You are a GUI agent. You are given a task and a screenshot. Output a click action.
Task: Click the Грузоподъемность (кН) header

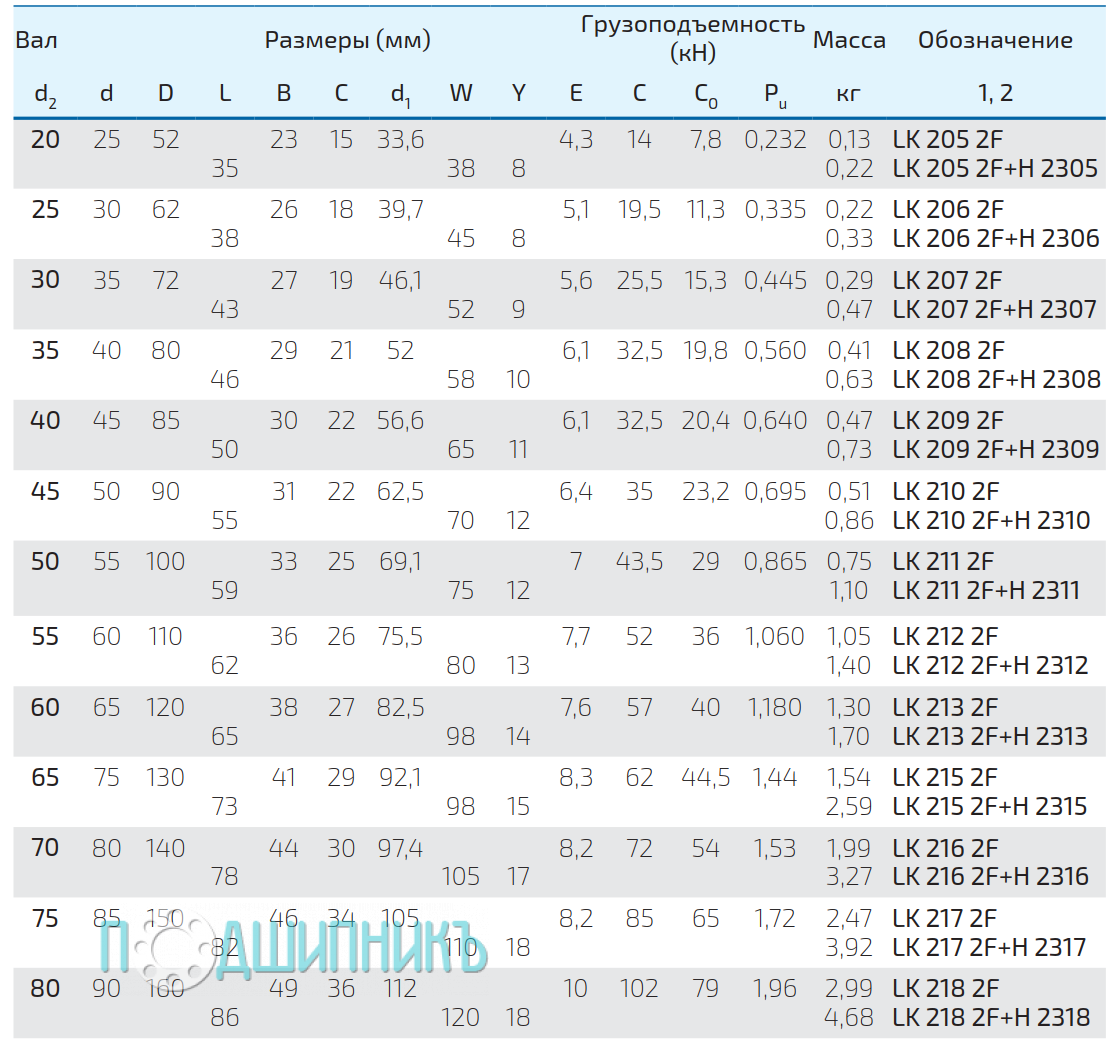click(693, 38)
